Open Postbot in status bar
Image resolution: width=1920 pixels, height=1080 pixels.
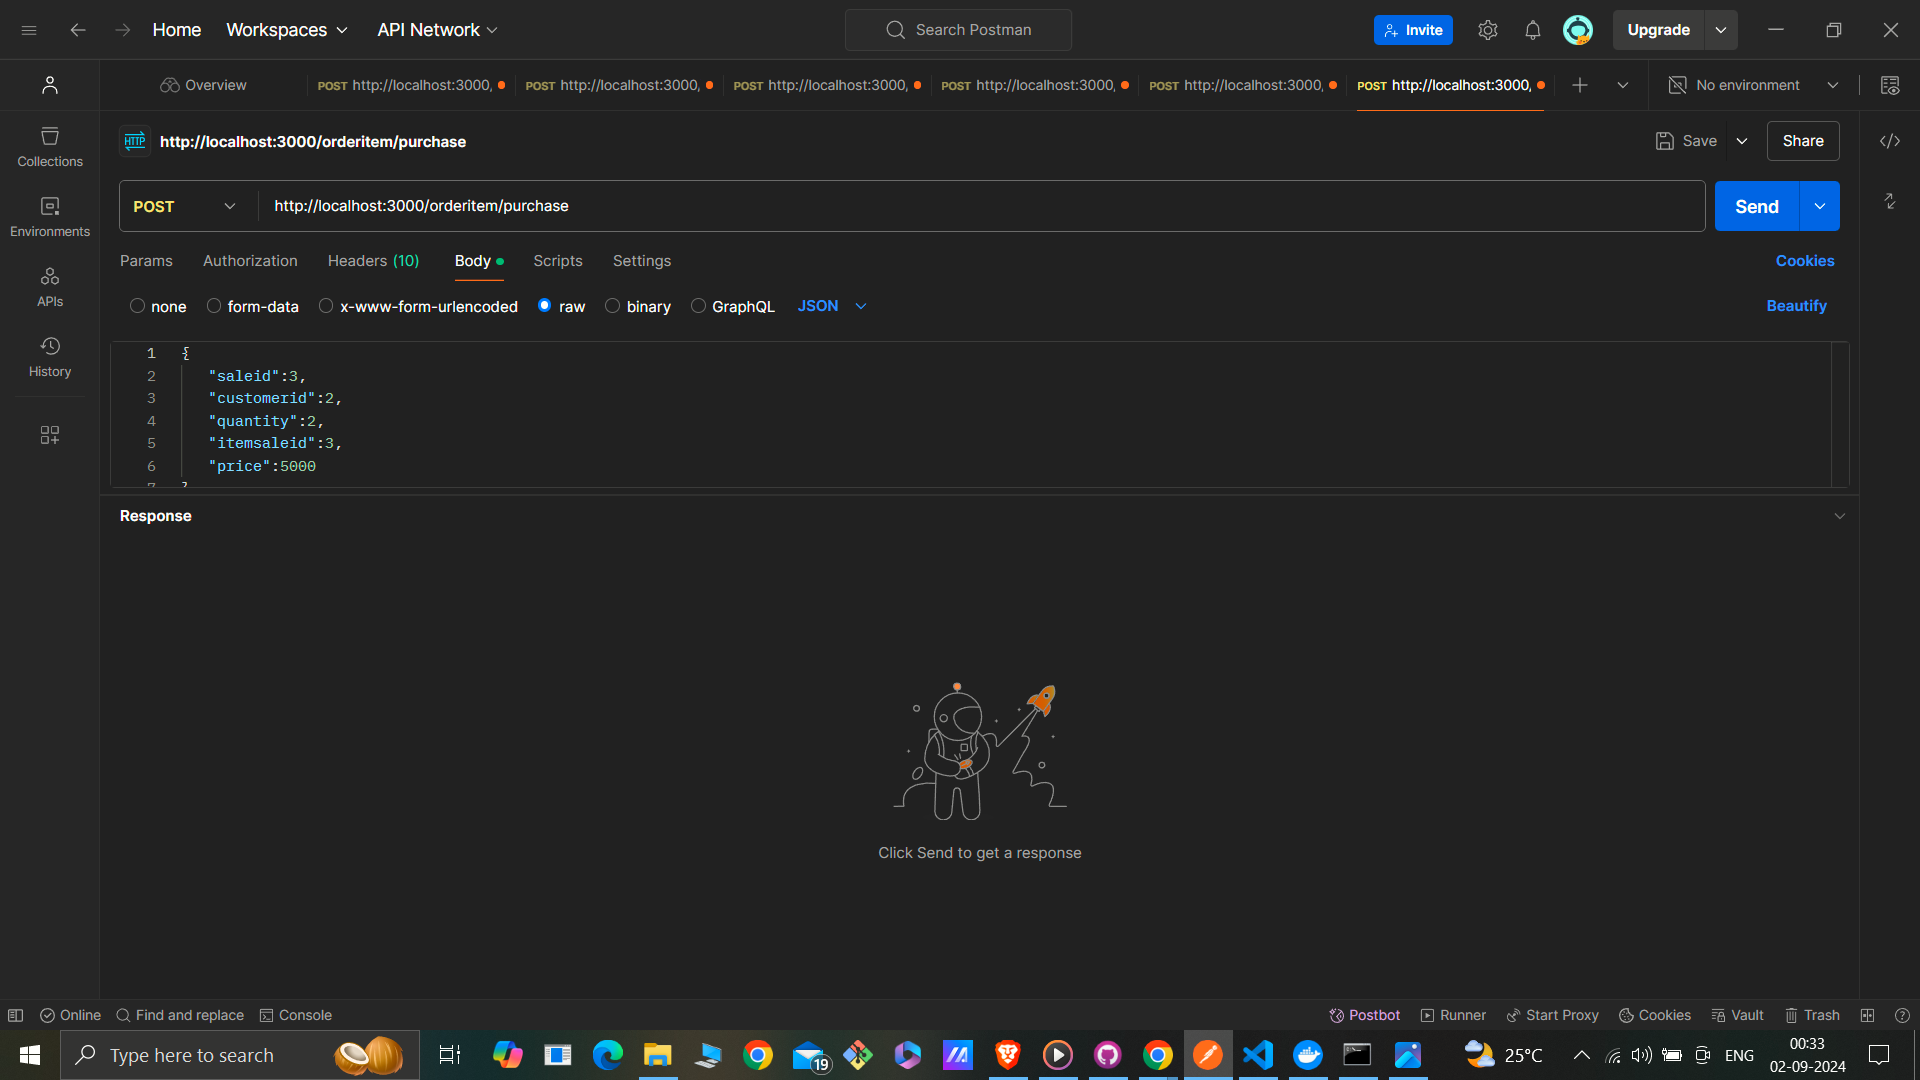tap(1364, 1015)
